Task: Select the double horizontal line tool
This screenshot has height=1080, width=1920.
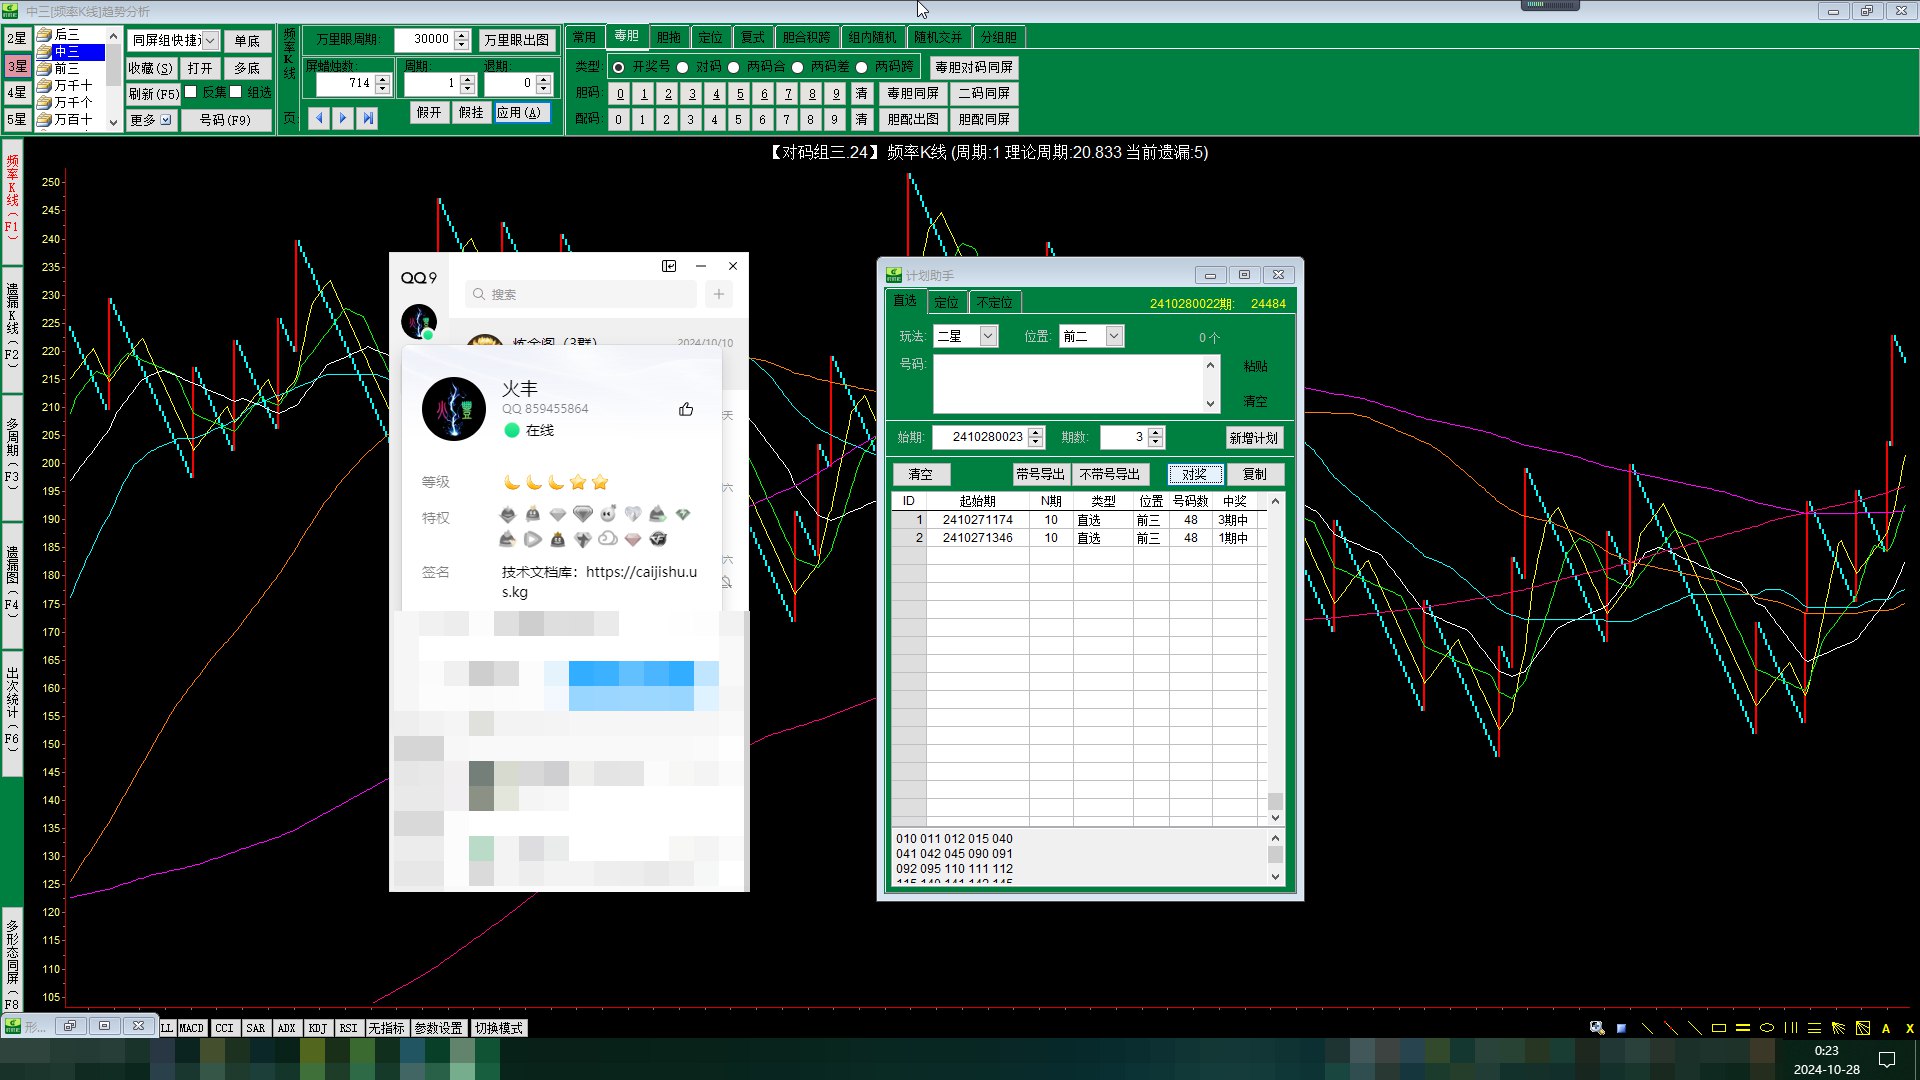Action: (x=1743, y=1028)
